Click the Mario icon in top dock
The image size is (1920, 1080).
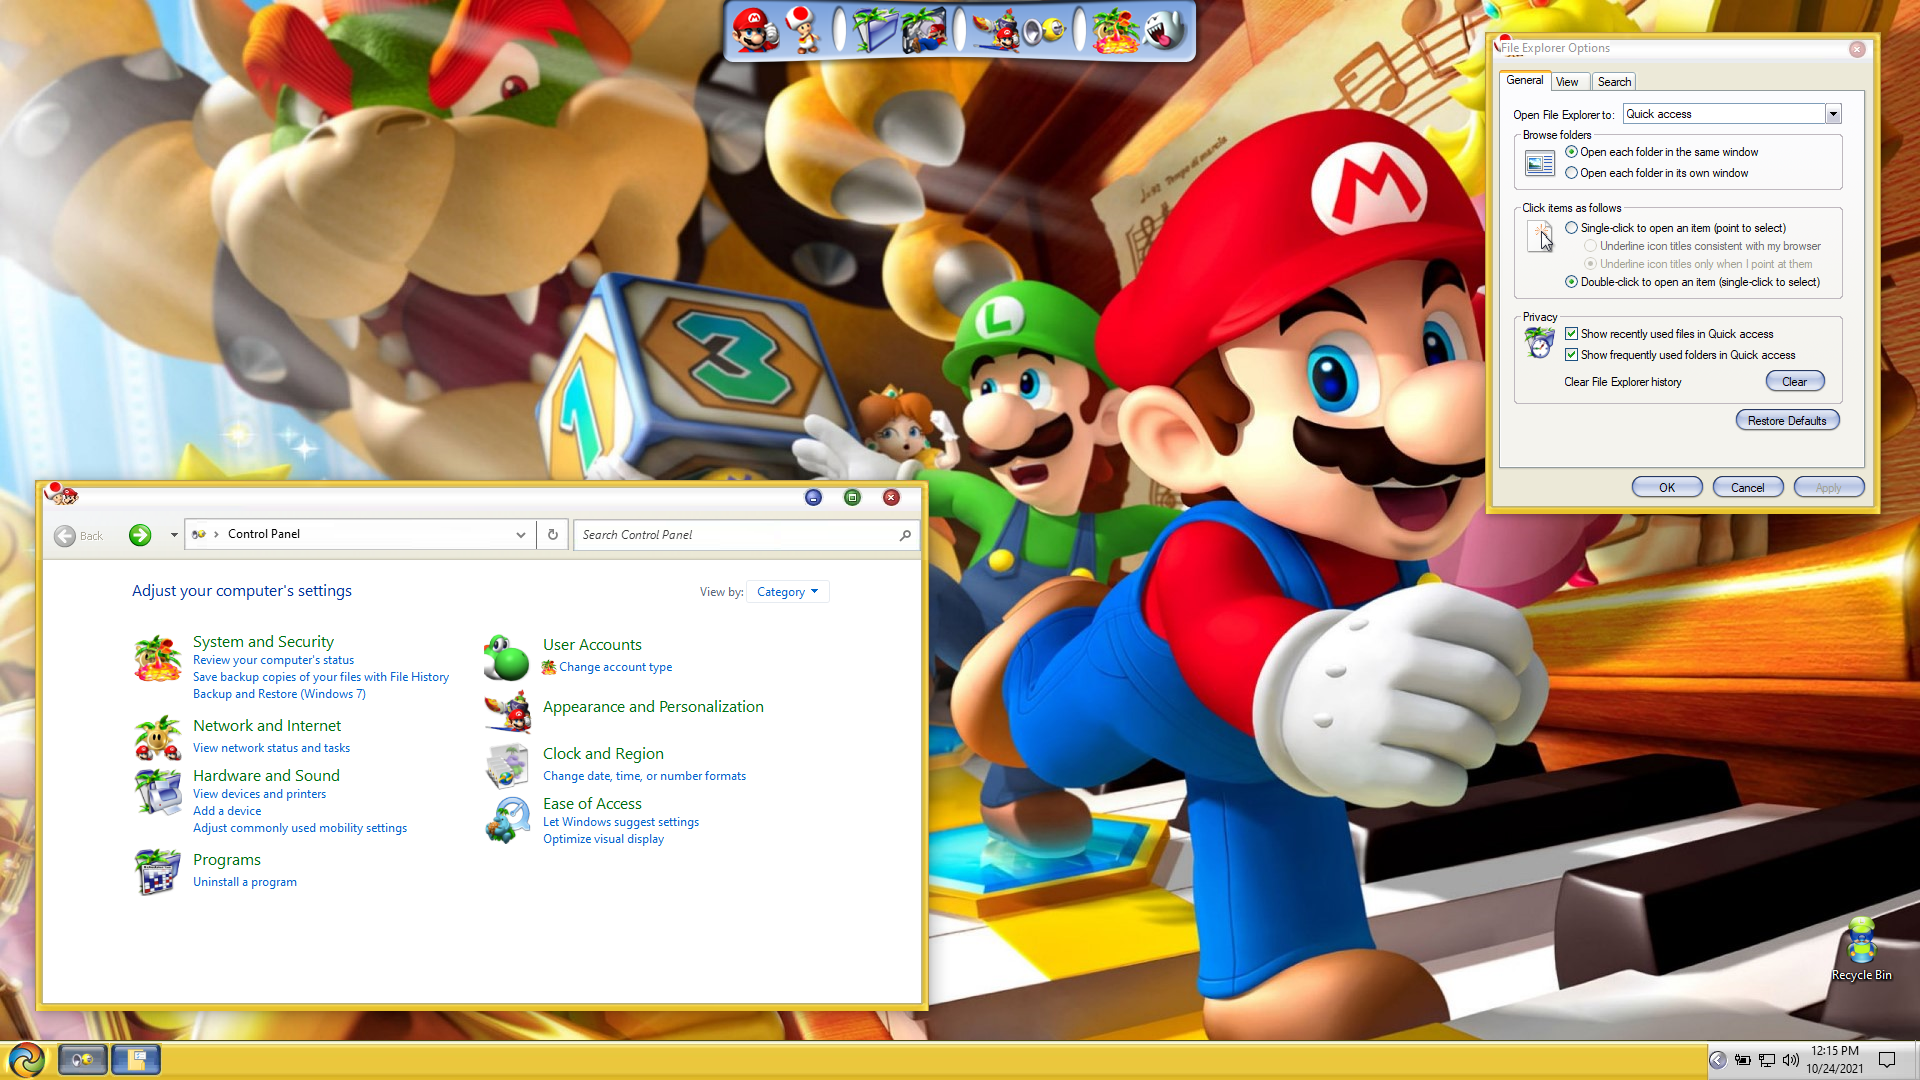click(x=755, y=30)
